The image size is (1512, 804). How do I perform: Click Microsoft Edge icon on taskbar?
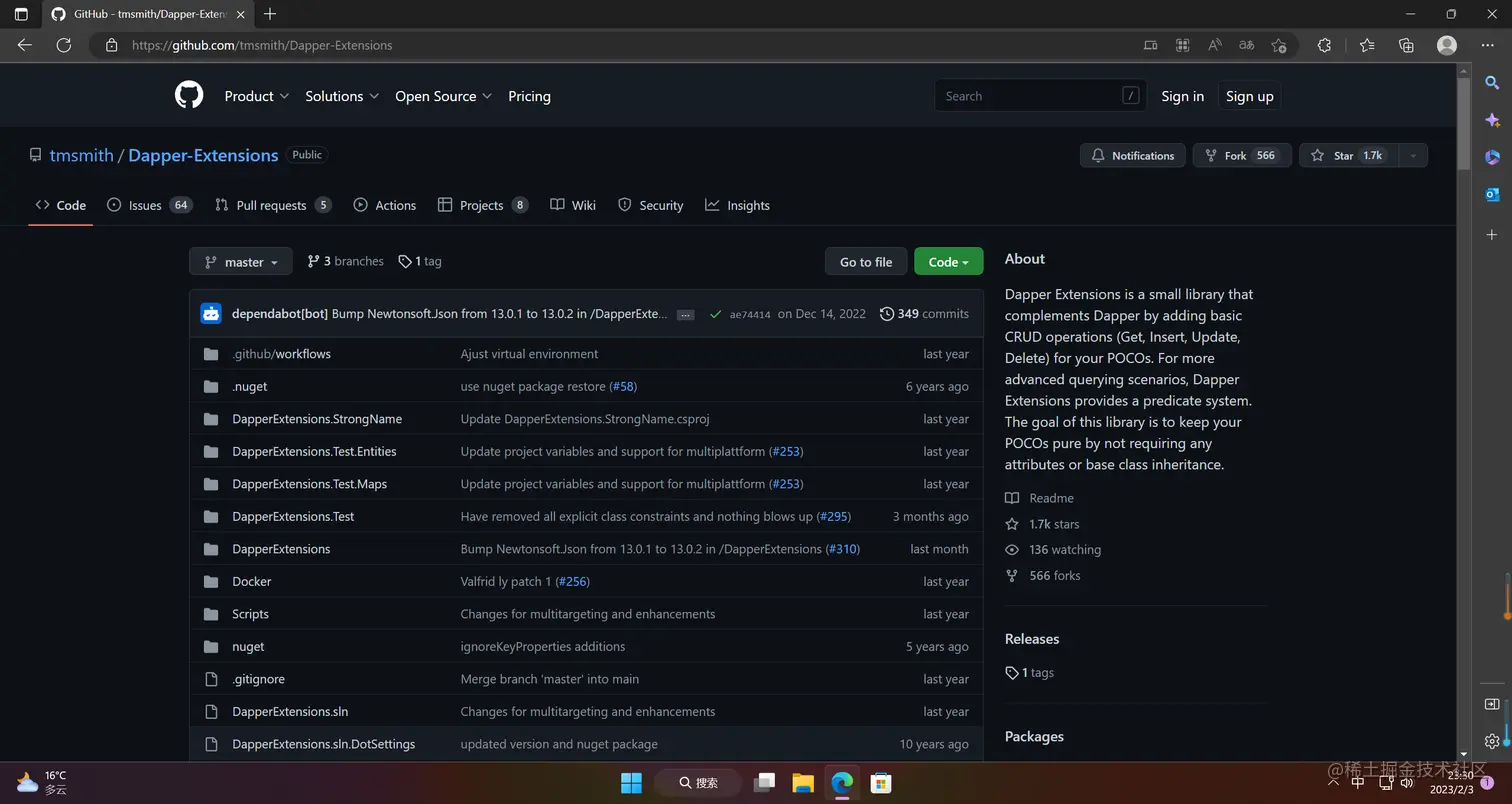(x=842, y=782)
